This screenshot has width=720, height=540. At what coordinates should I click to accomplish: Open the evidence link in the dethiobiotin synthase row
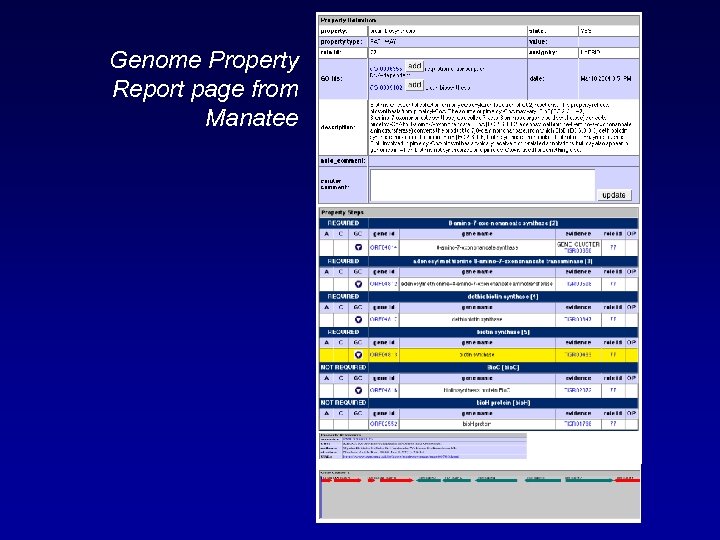point(578,320)
